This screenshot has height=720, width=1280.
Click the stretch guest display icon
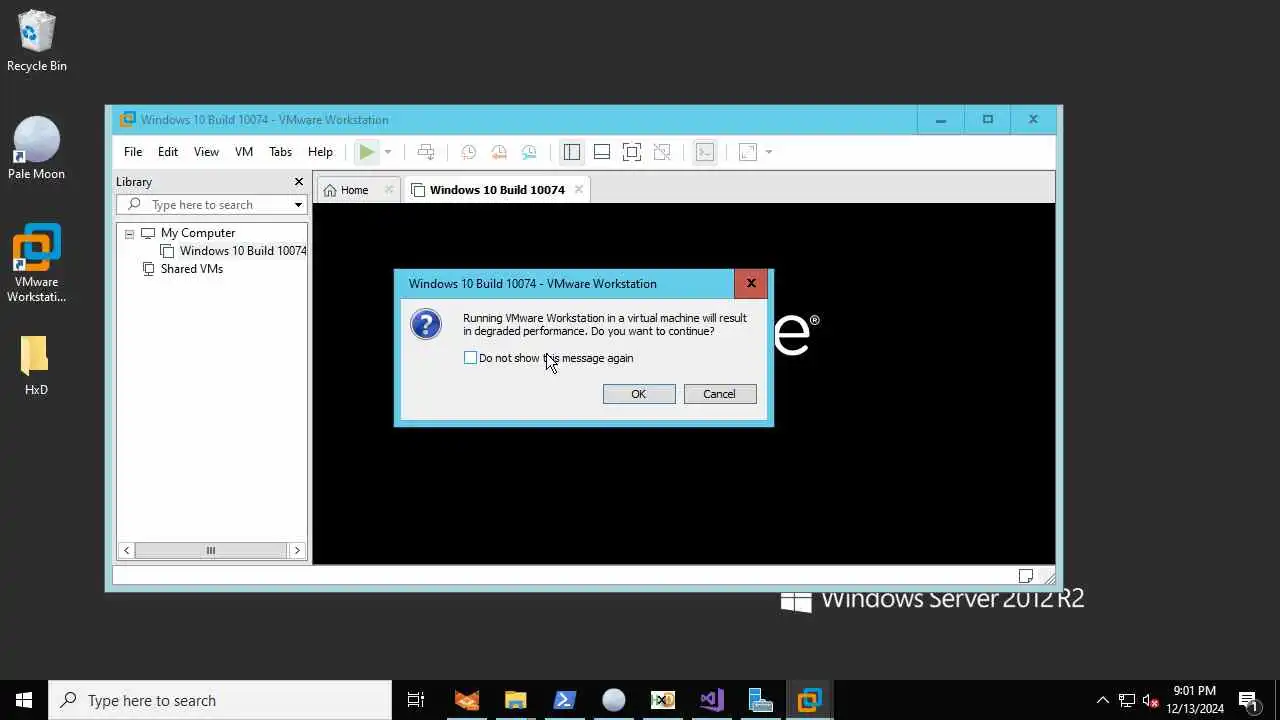pos(748,152)
